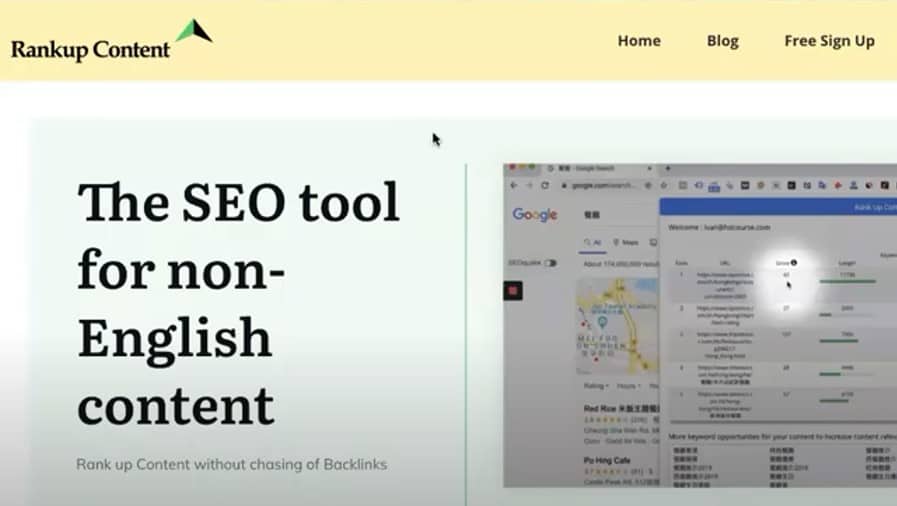Click the red square sidebar icon
Viewport: 897px width, 506px height.
tap(515, 291)
